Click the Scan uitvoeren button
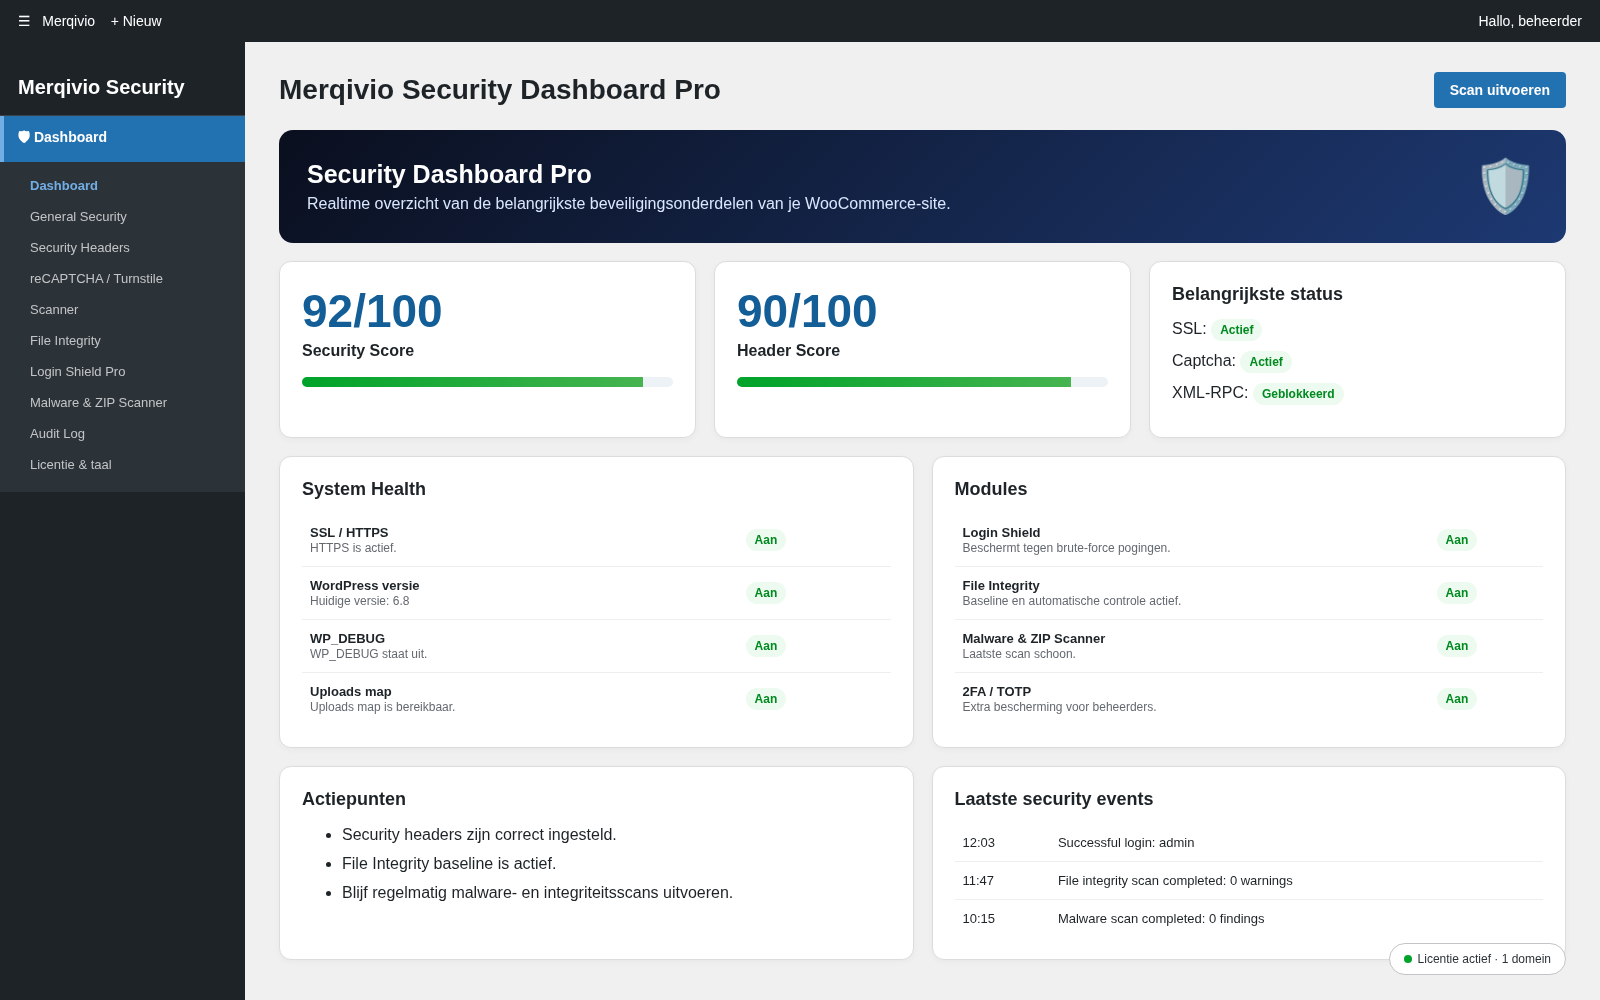This screenshot has width=1600, height=1000. point(1499,90)
